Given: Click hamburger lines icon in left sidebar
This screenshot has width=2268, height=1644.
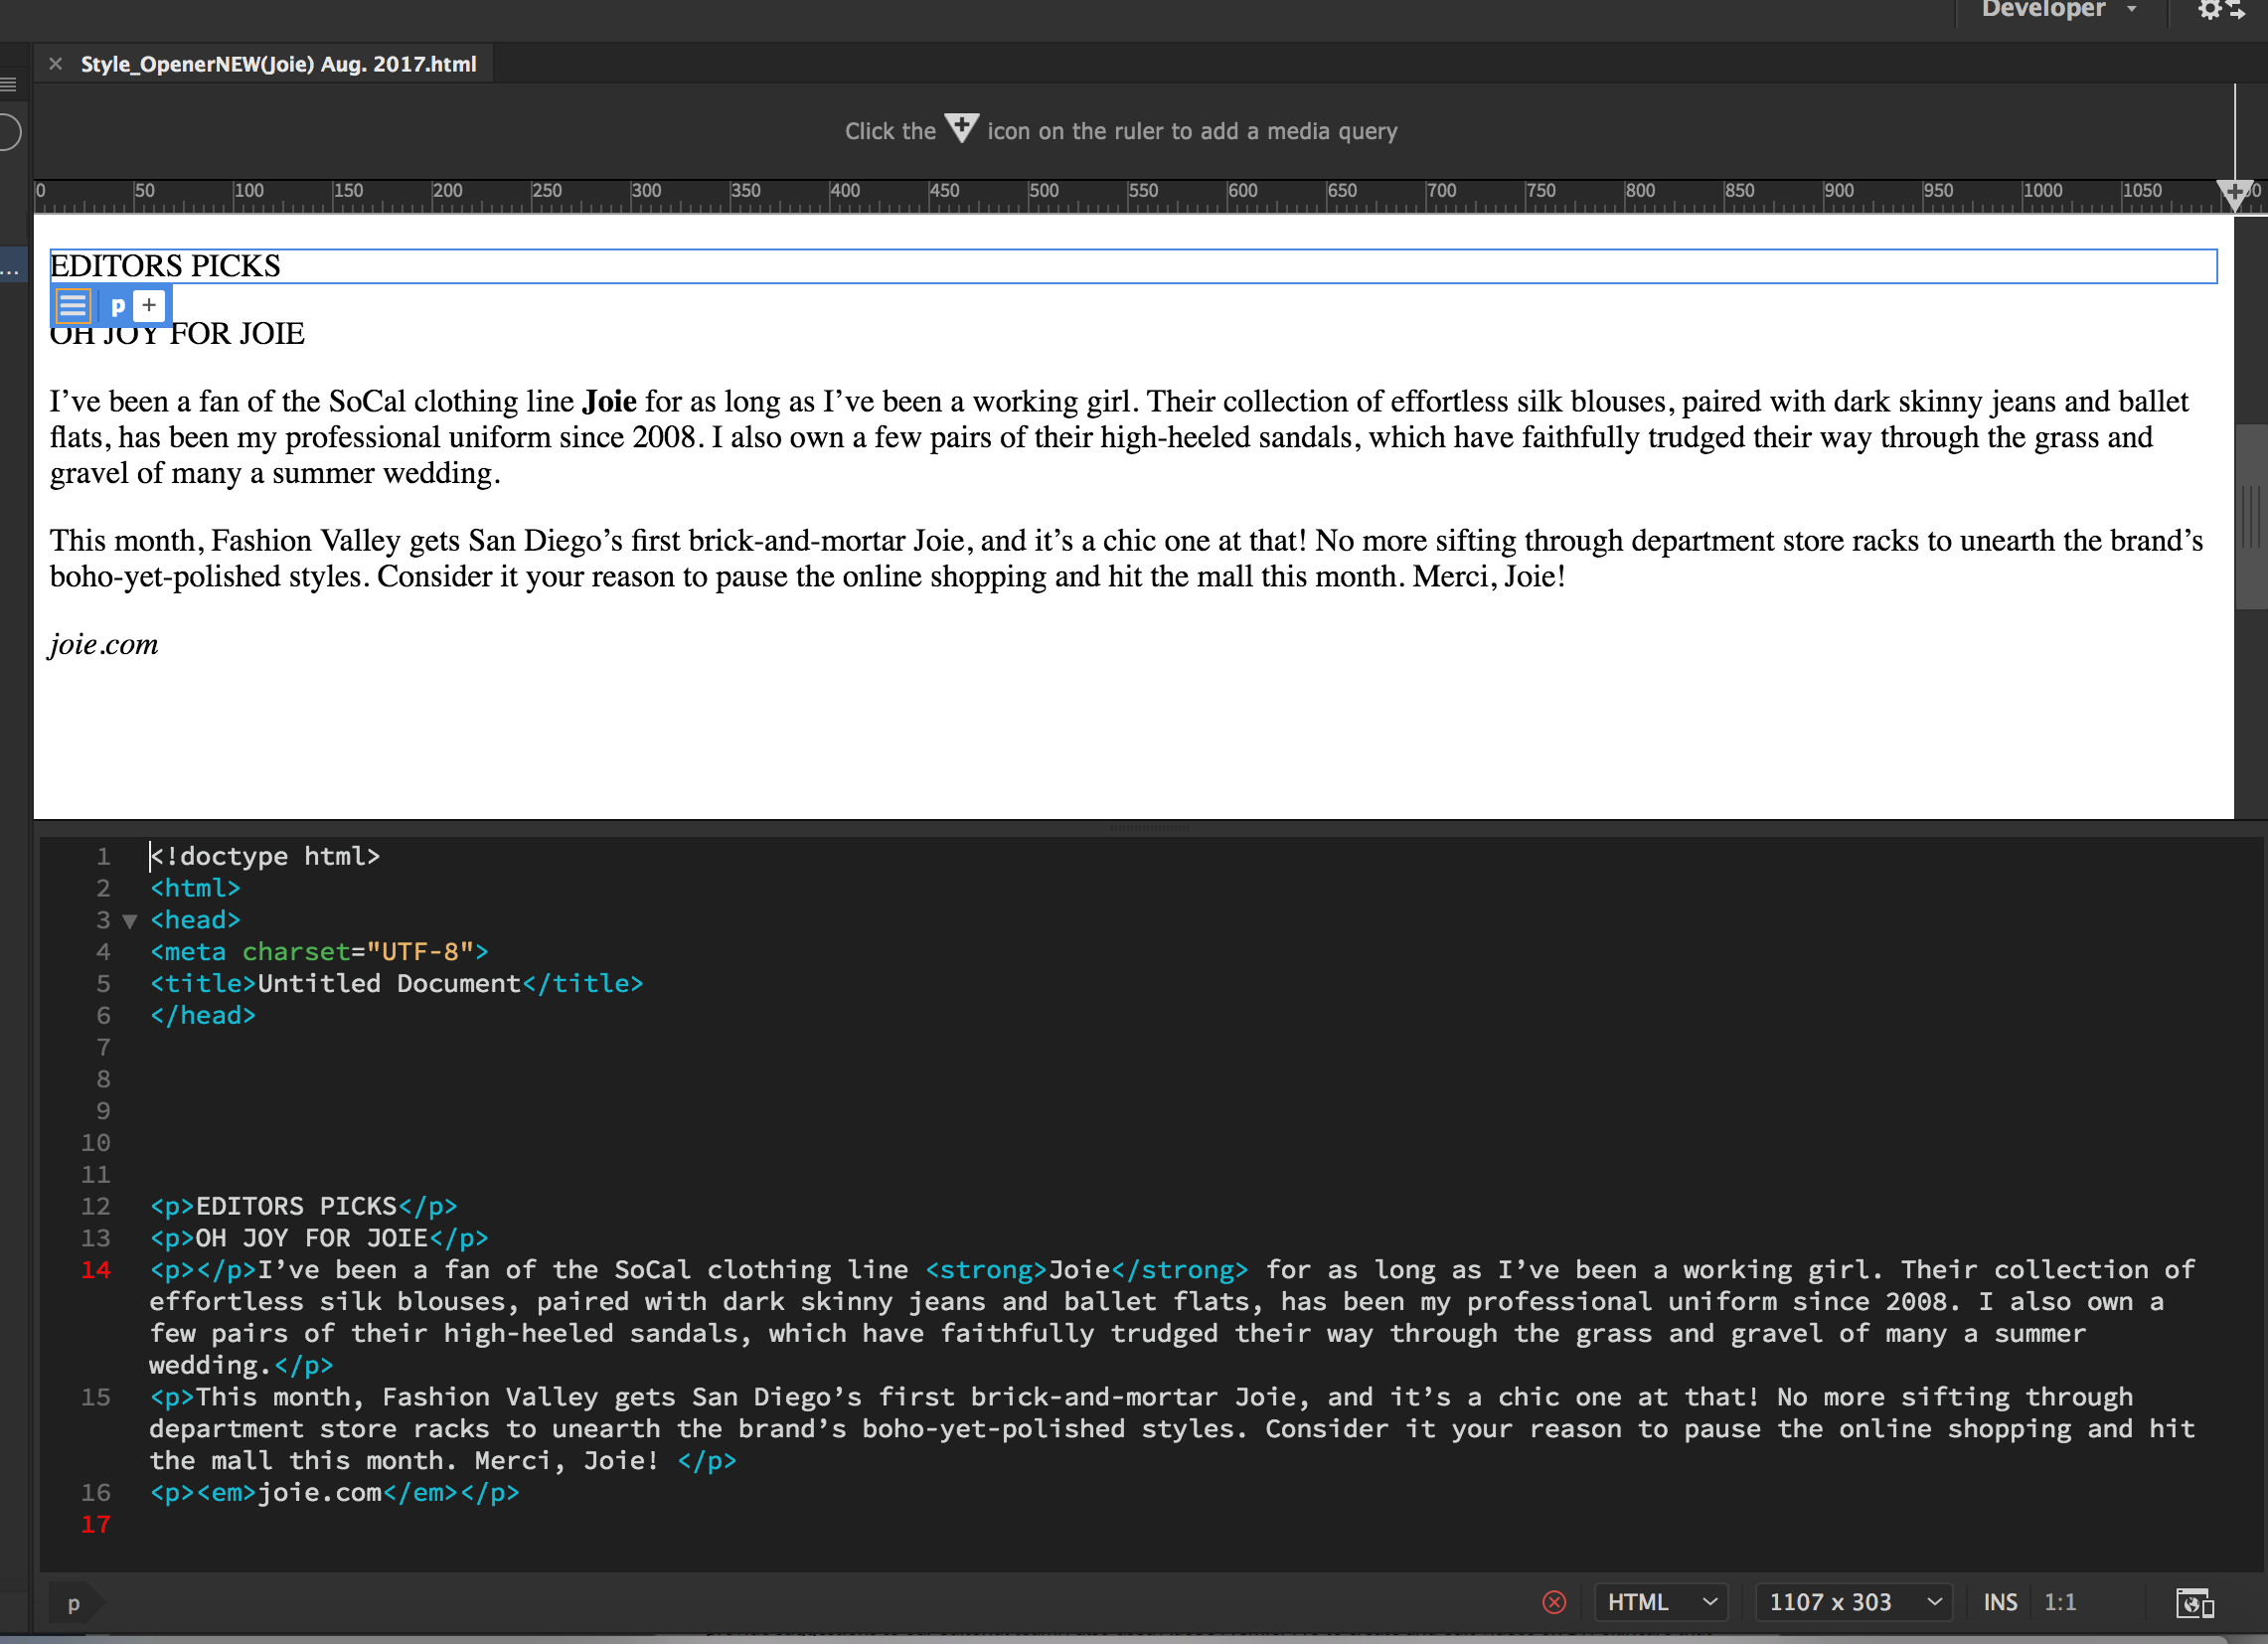Looking at the screenshot, I should tap(8, 85).
